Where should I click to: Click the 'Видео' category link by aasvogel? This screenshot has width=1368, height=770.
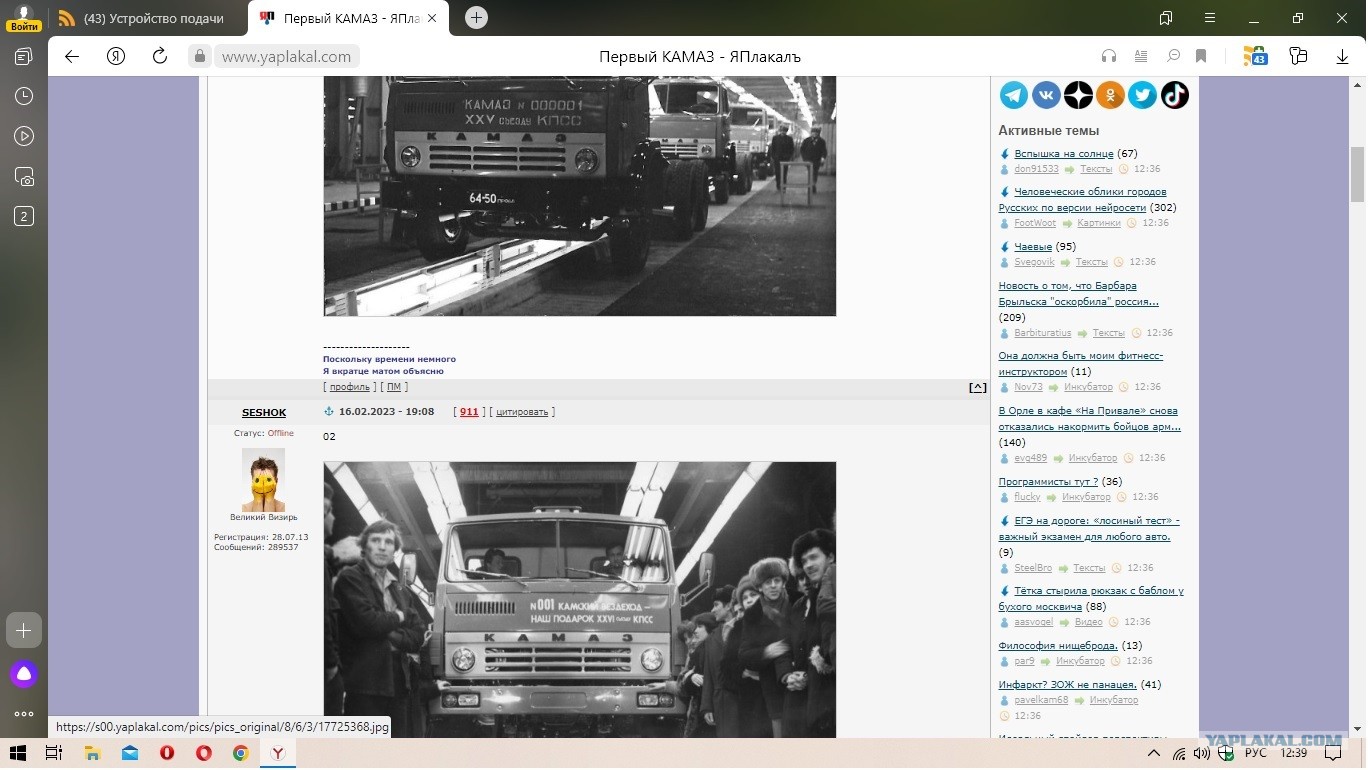1089,622
